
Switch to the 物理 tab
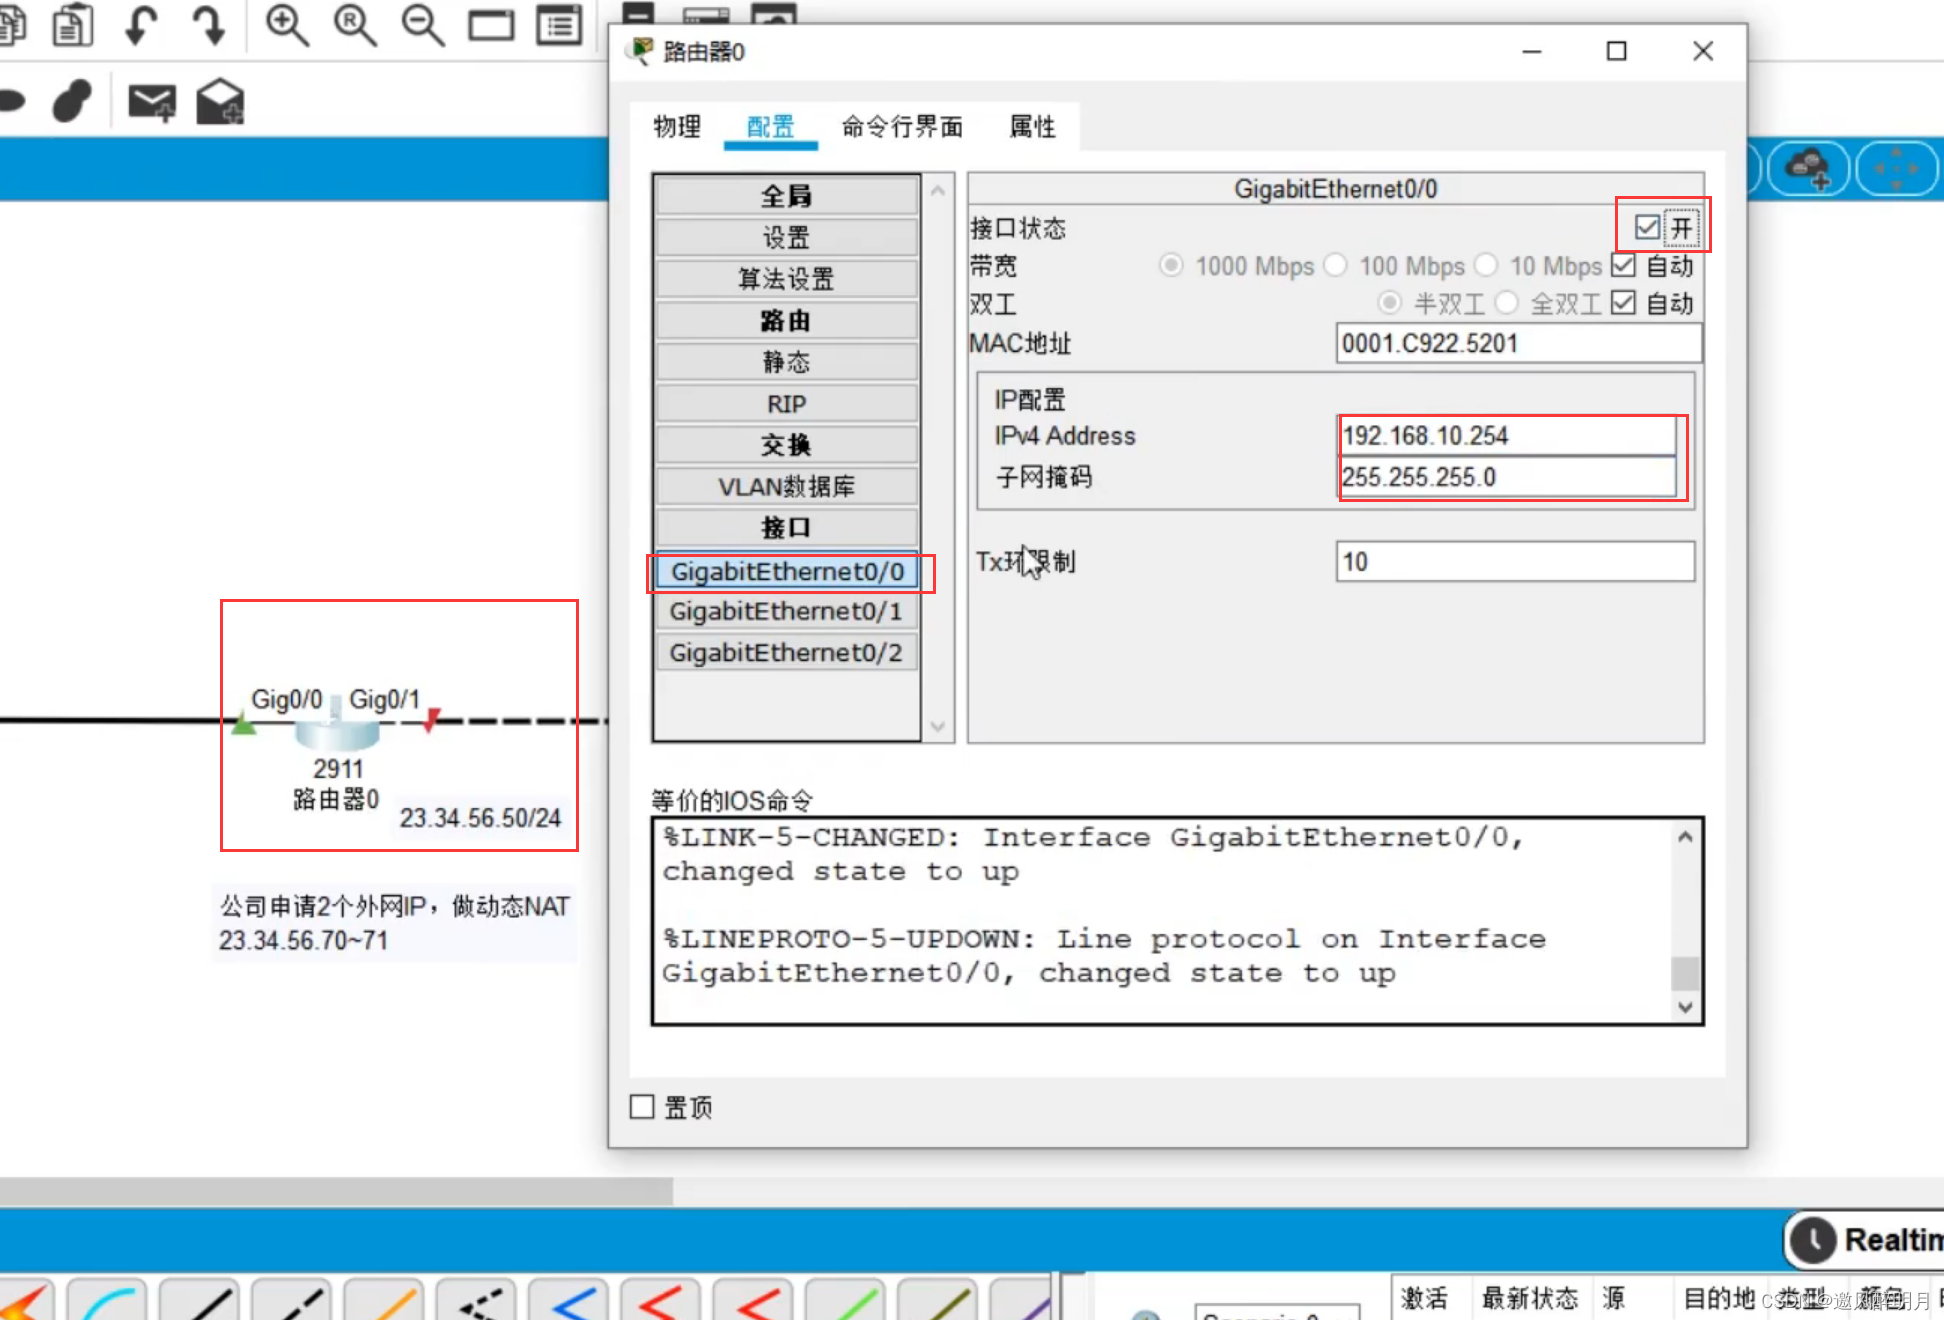677,127
